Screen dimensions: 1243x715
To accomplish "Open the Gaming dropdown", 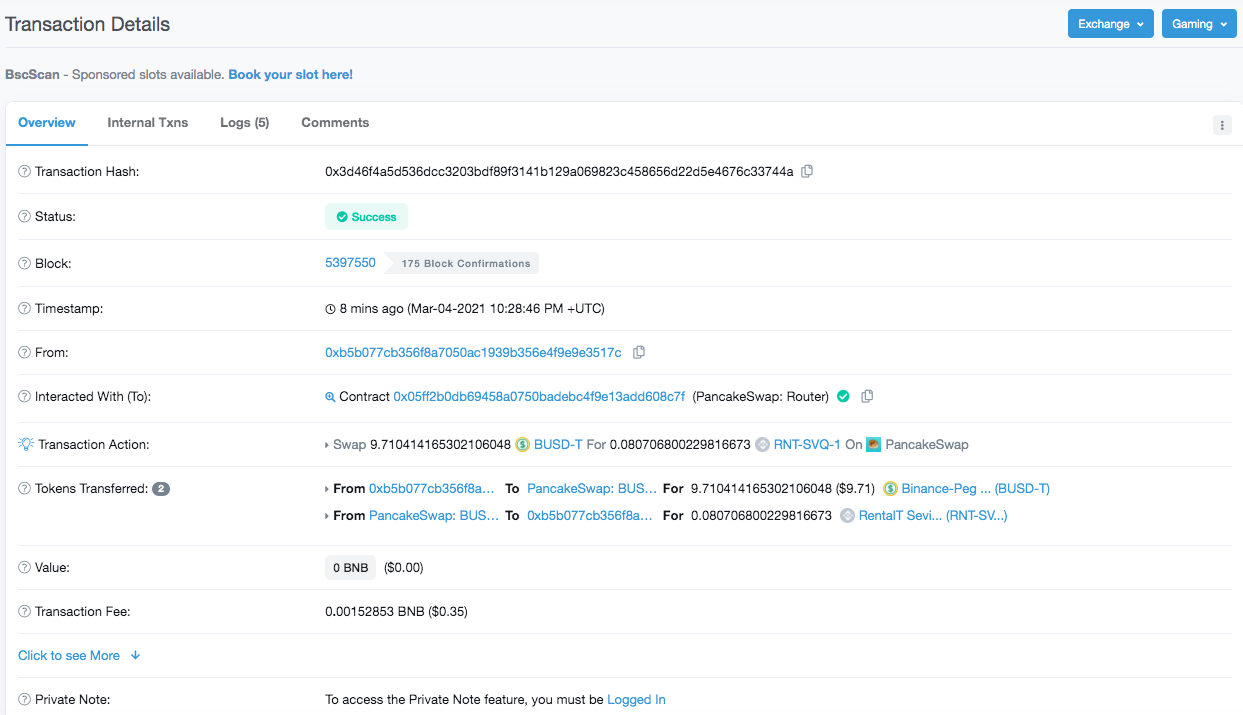I will [1199, 24].
